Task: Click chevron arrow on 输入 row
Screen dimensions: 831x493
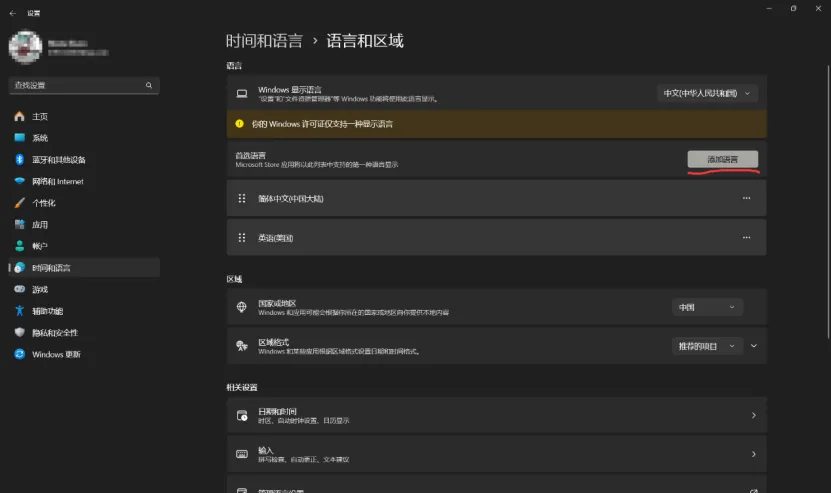Action: (x=754, y=454)
